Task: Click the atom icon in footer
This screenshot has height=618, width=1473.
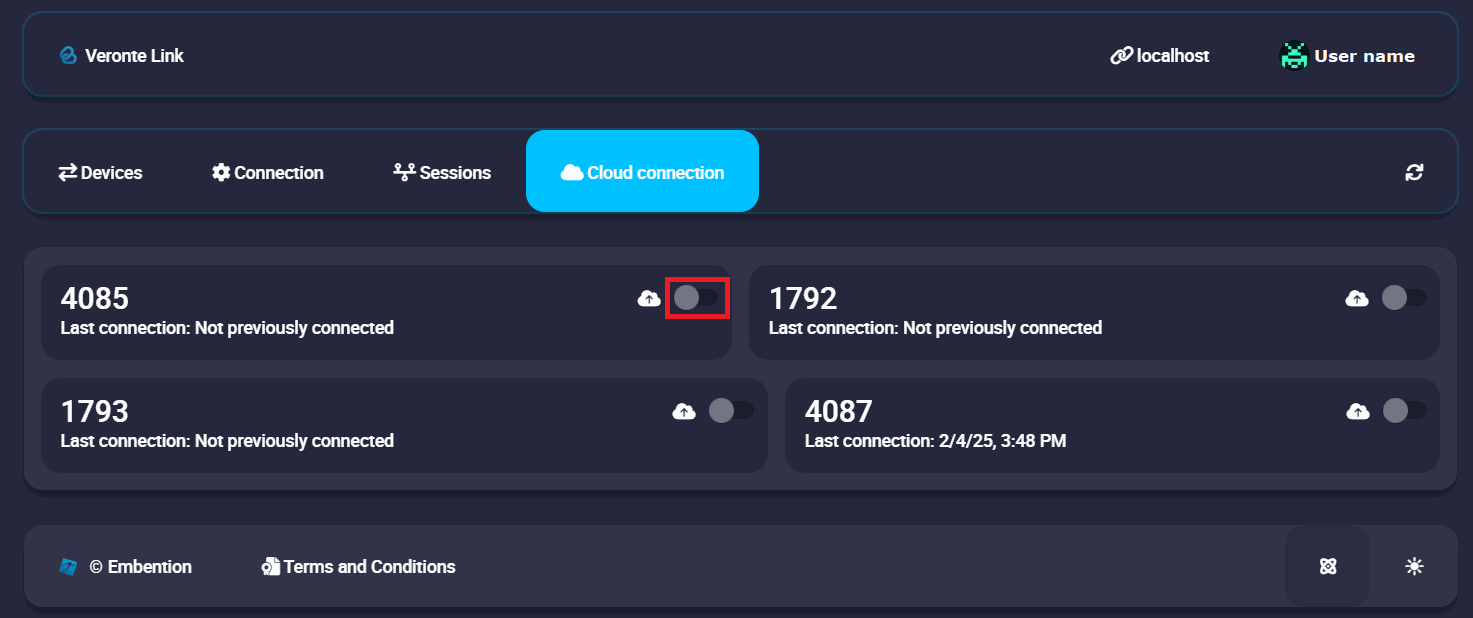Action: 1328,567
